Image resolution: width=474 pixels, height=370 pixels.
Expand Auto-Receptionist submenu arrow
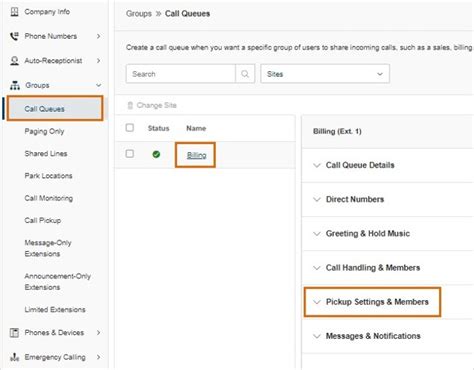98,61
